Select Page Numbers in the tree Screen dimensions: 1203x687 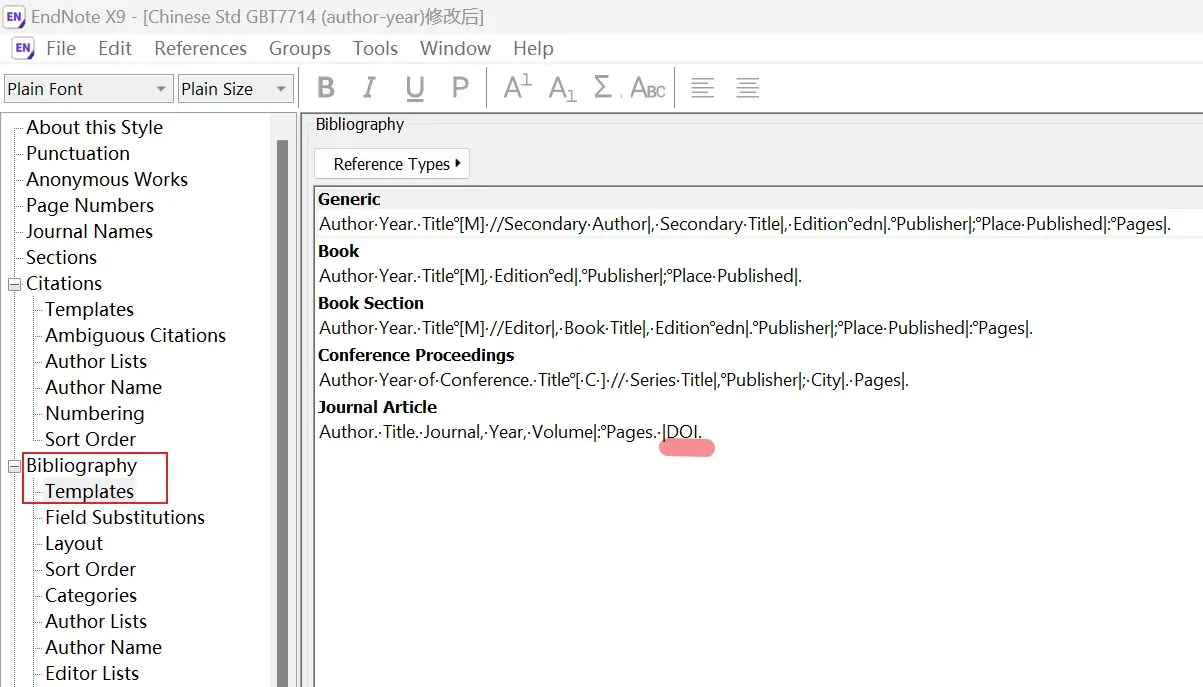coord(90,205)
